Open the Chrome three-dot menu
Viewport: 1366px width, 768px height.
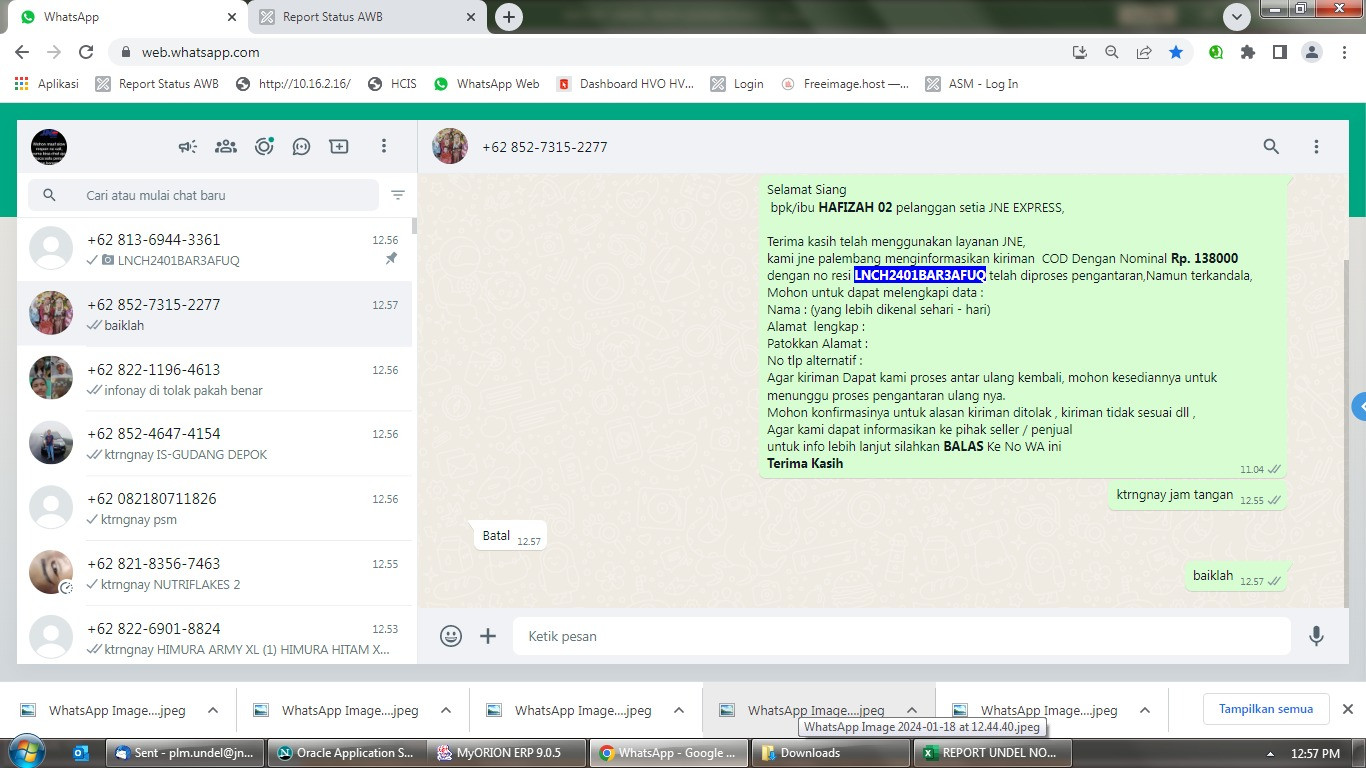(x=1345, y=52)
